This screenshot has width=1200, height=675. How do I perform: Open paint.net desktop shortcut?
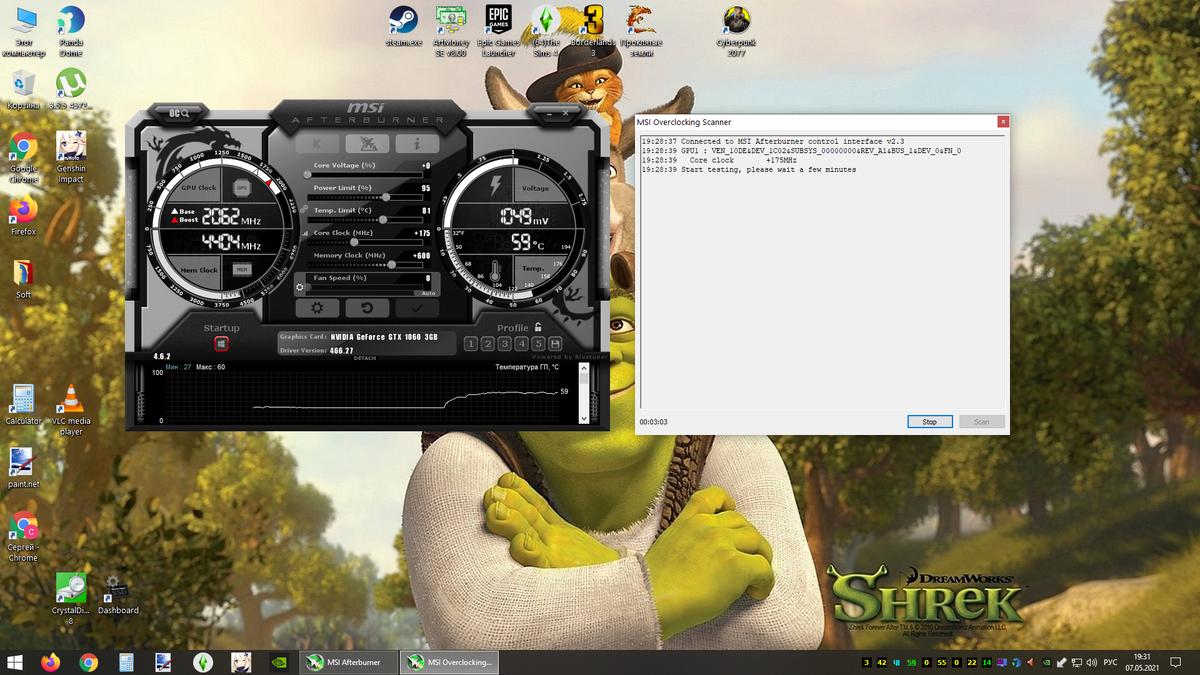click(23, 468)
